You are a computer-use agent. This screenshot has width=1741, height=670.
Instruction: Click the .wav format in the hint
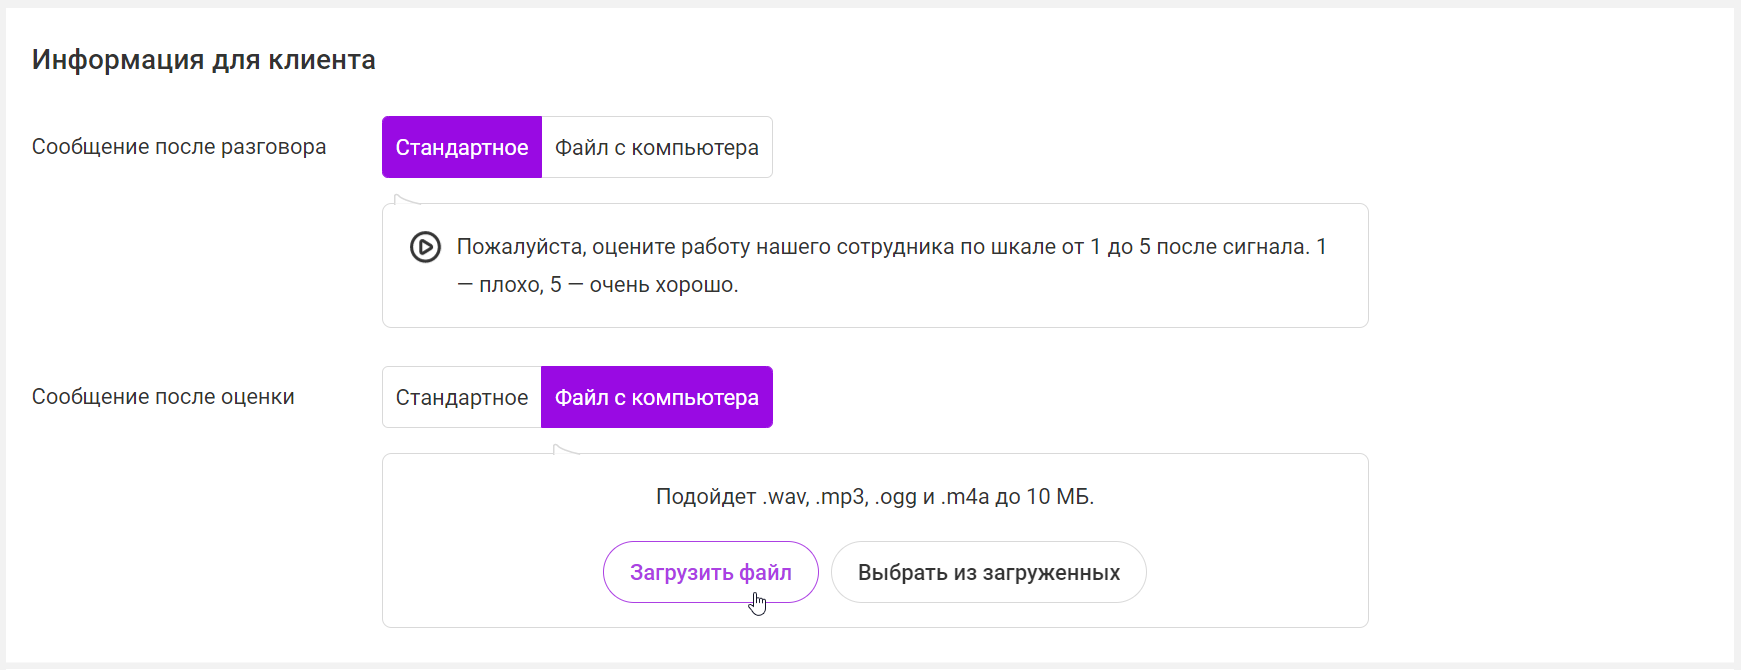click(x=785, y=497)
